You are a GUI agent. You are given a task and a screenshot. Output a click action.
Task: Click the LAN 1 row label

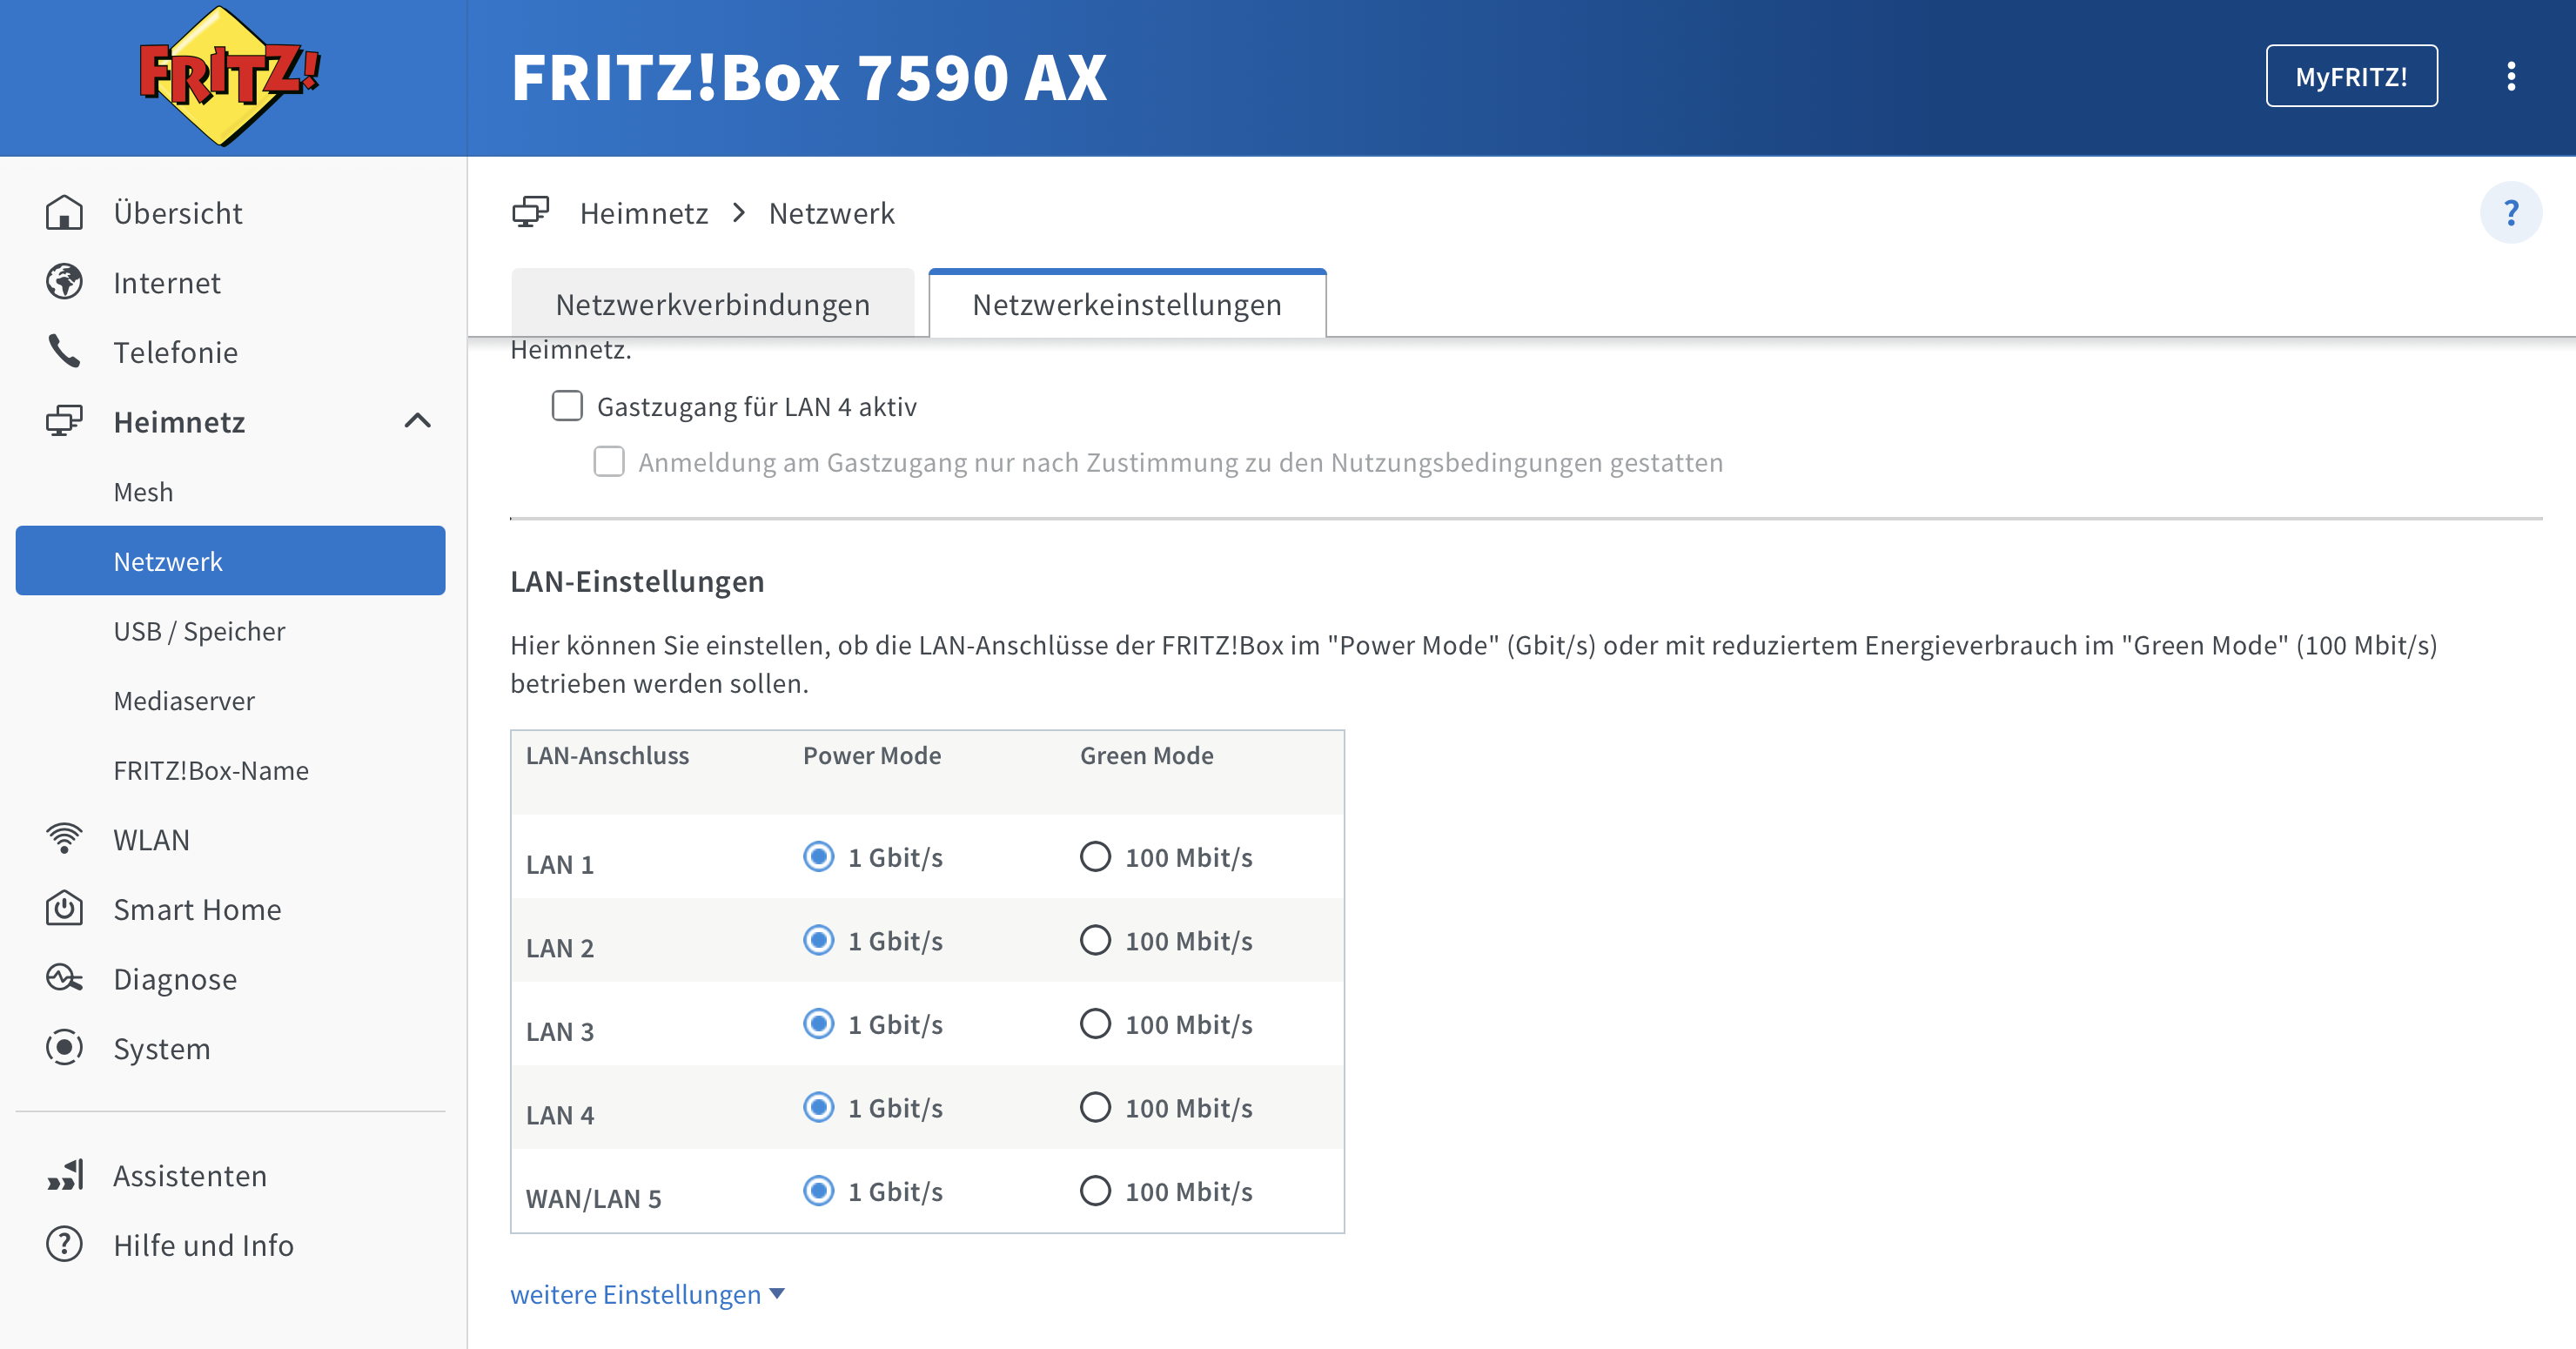point(560,864)
